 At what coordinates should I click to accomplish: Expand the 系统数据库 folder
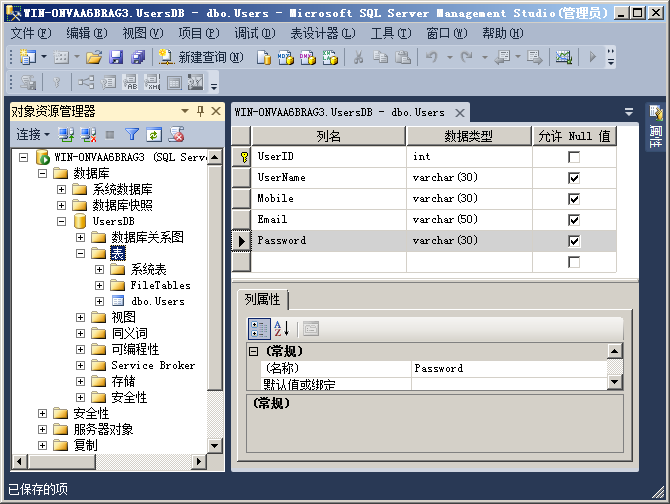(x=62, y=189)
